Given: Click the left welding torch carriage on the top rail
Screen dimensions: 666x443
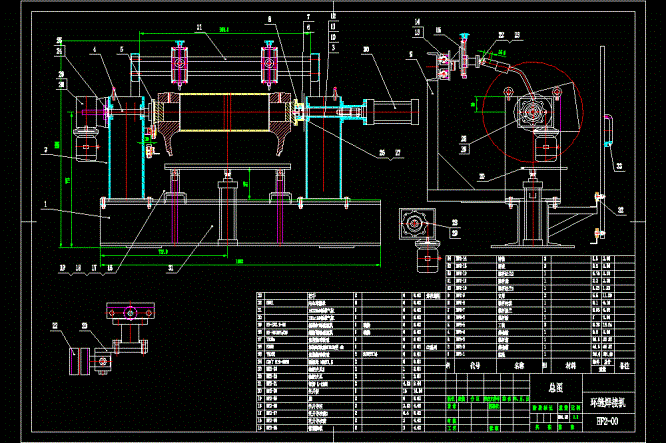Looking at the screenshot, I should (179, 65).
